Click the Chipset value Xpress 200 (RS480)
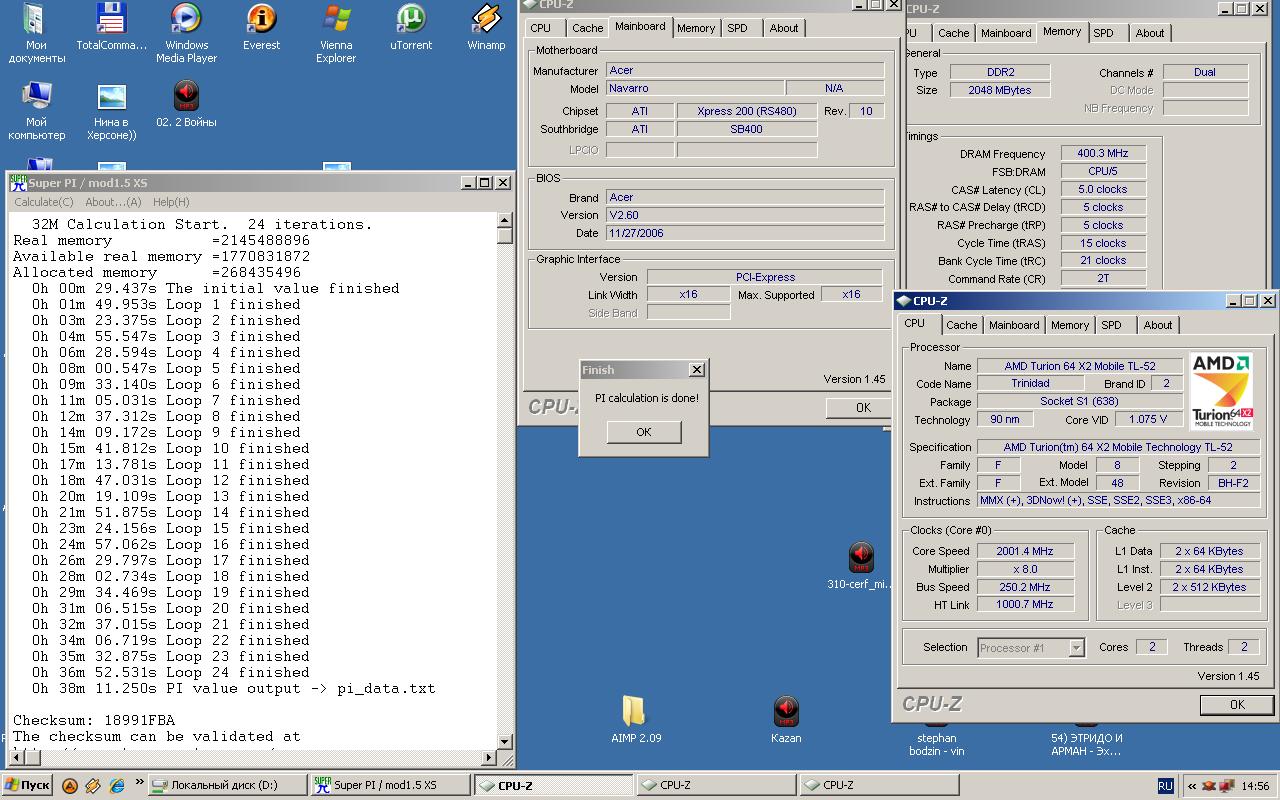The image size is (1280, 800). coord(747,111)
